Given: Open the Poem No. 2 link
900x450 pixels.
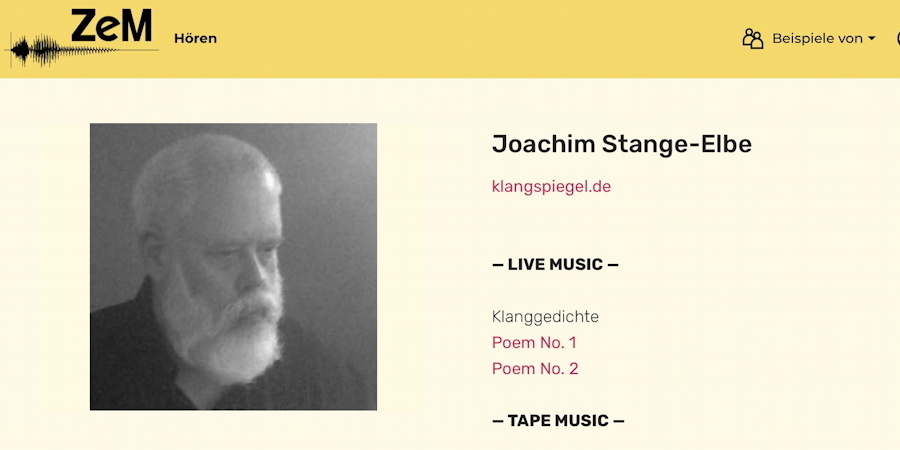Looking at the screenshot, I should coord(535,368).
